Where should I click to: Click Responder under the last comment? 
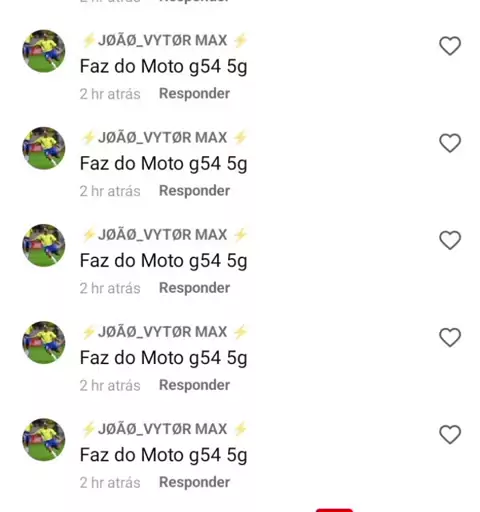[x=194, y=482]
